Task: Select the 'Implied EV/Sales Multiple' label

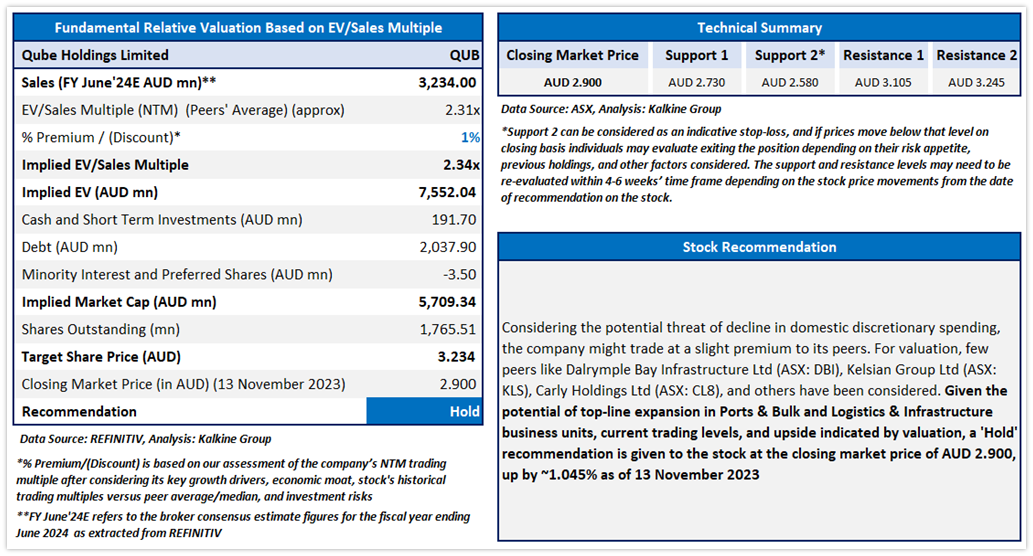Action: pos(105,165)
